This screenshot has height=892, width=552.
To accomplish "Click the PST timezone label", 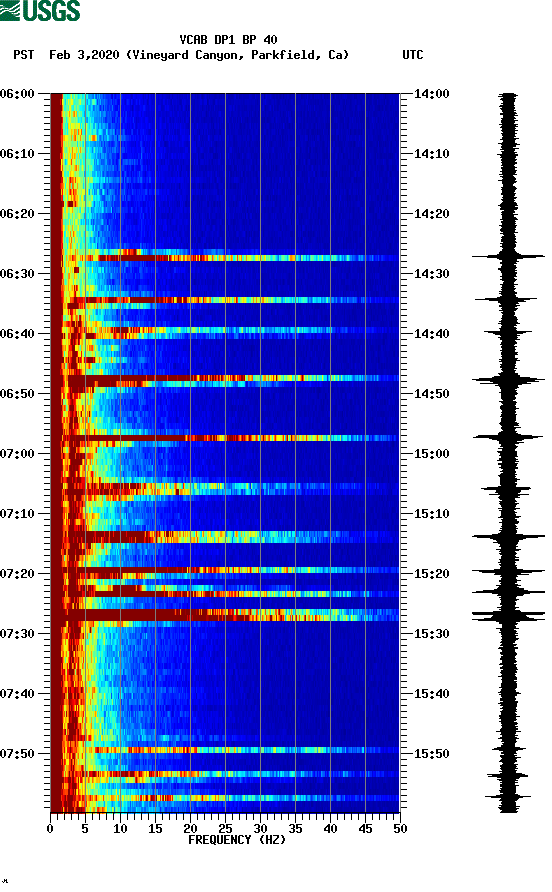I will pos(23,55).
